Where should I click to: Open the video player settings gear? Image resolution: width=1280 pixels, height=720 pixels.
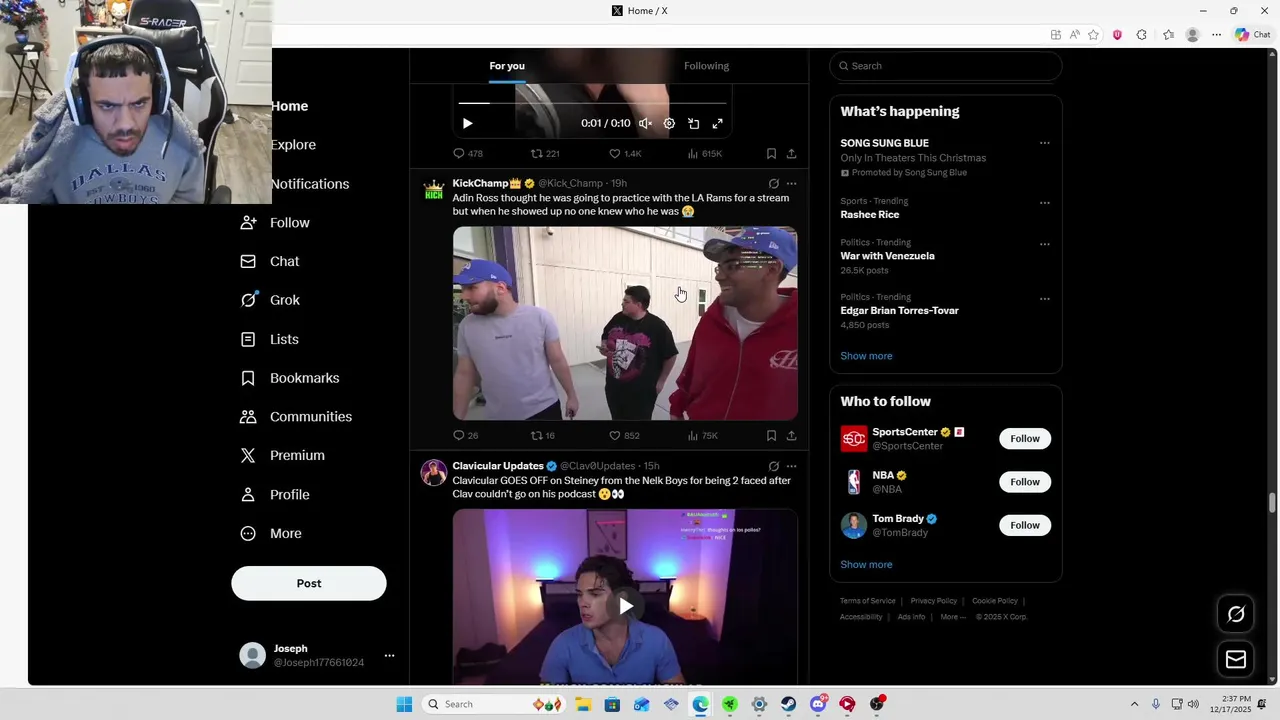click(669, 123)
